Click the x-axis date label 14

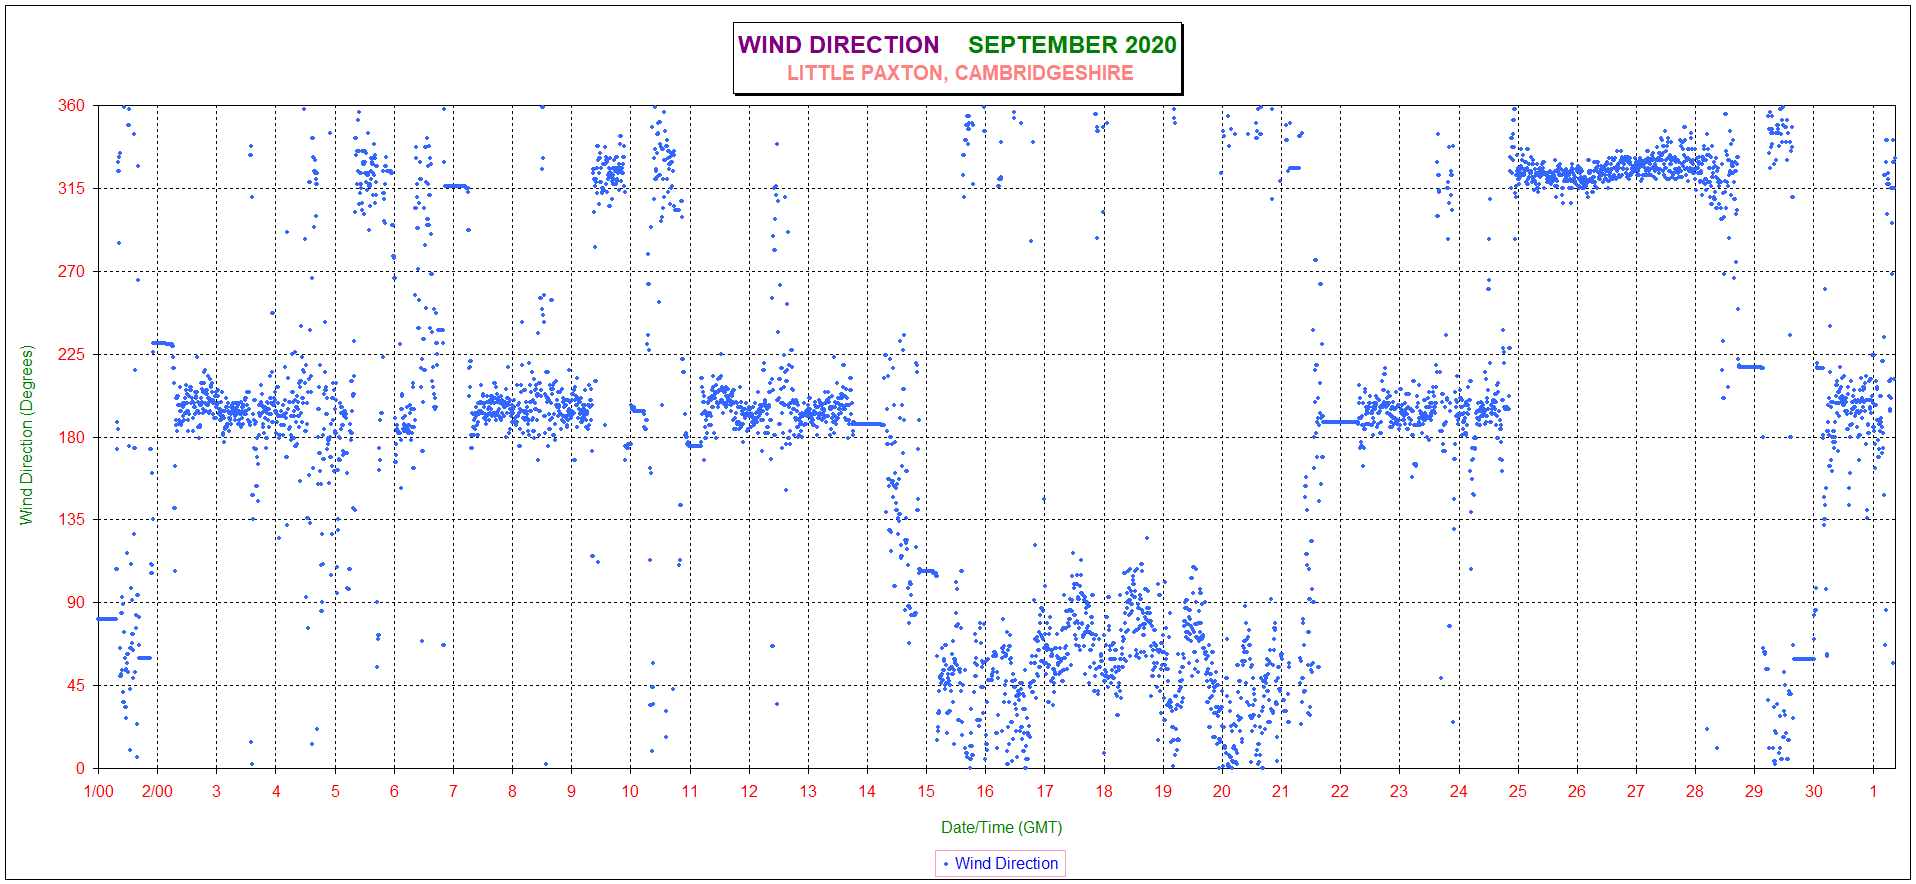pyautogui.click(x=867, y=791)
